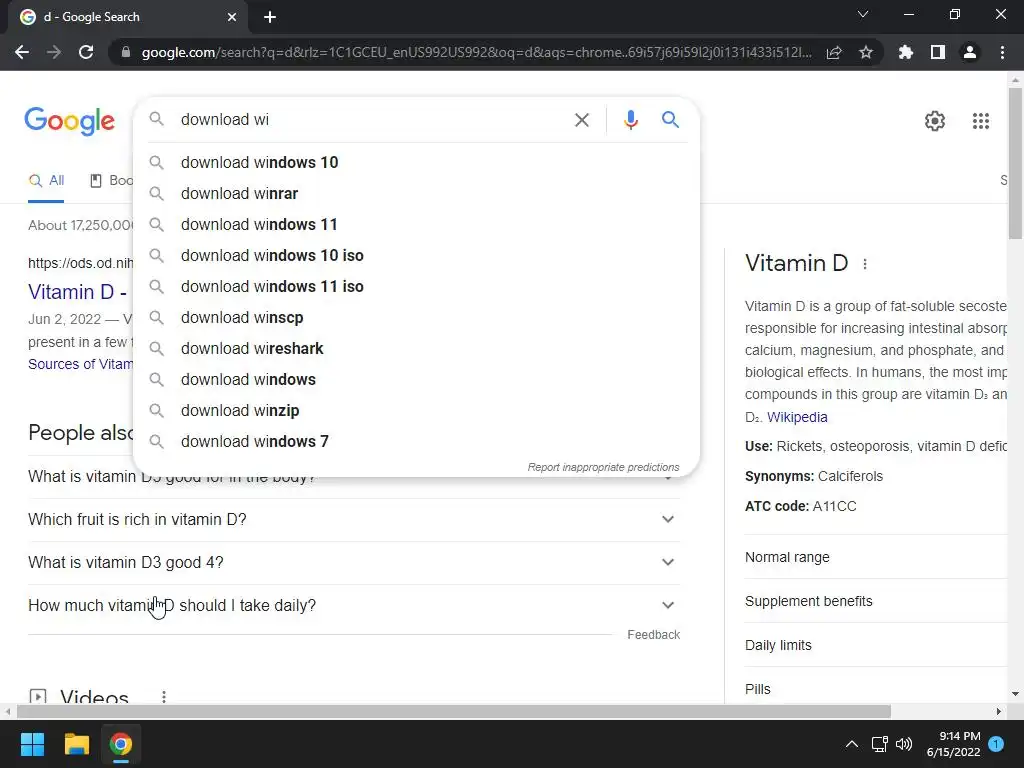Open the 'Normal range' section
The image size is (1024, 768).
(876, 557)
